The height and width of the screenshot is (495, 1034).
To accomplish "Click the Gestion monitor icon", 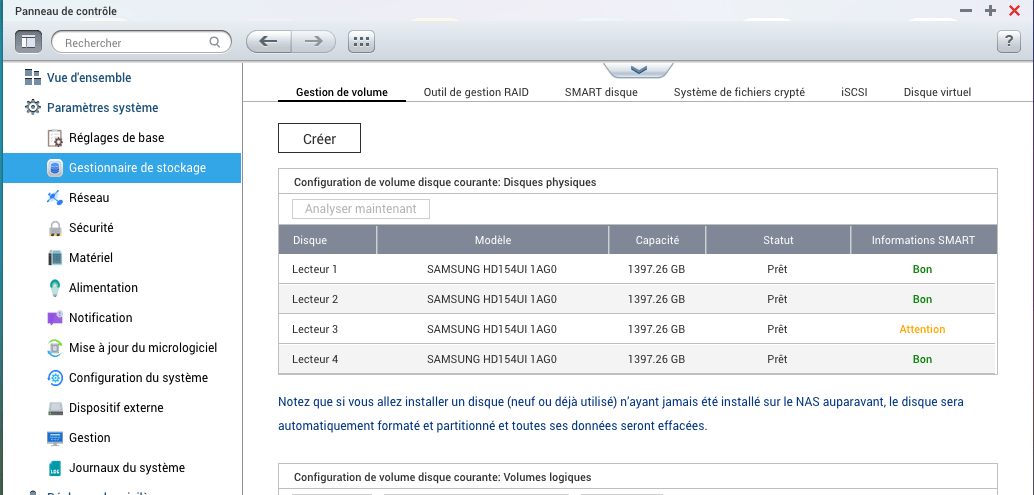I will point(55,438).
